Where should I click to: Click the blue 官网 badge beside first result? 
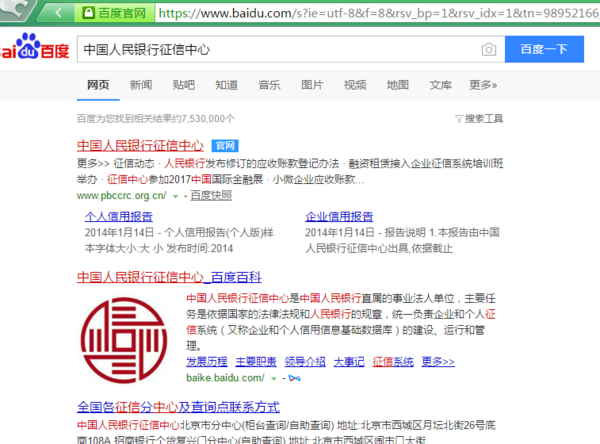point(225,146)
